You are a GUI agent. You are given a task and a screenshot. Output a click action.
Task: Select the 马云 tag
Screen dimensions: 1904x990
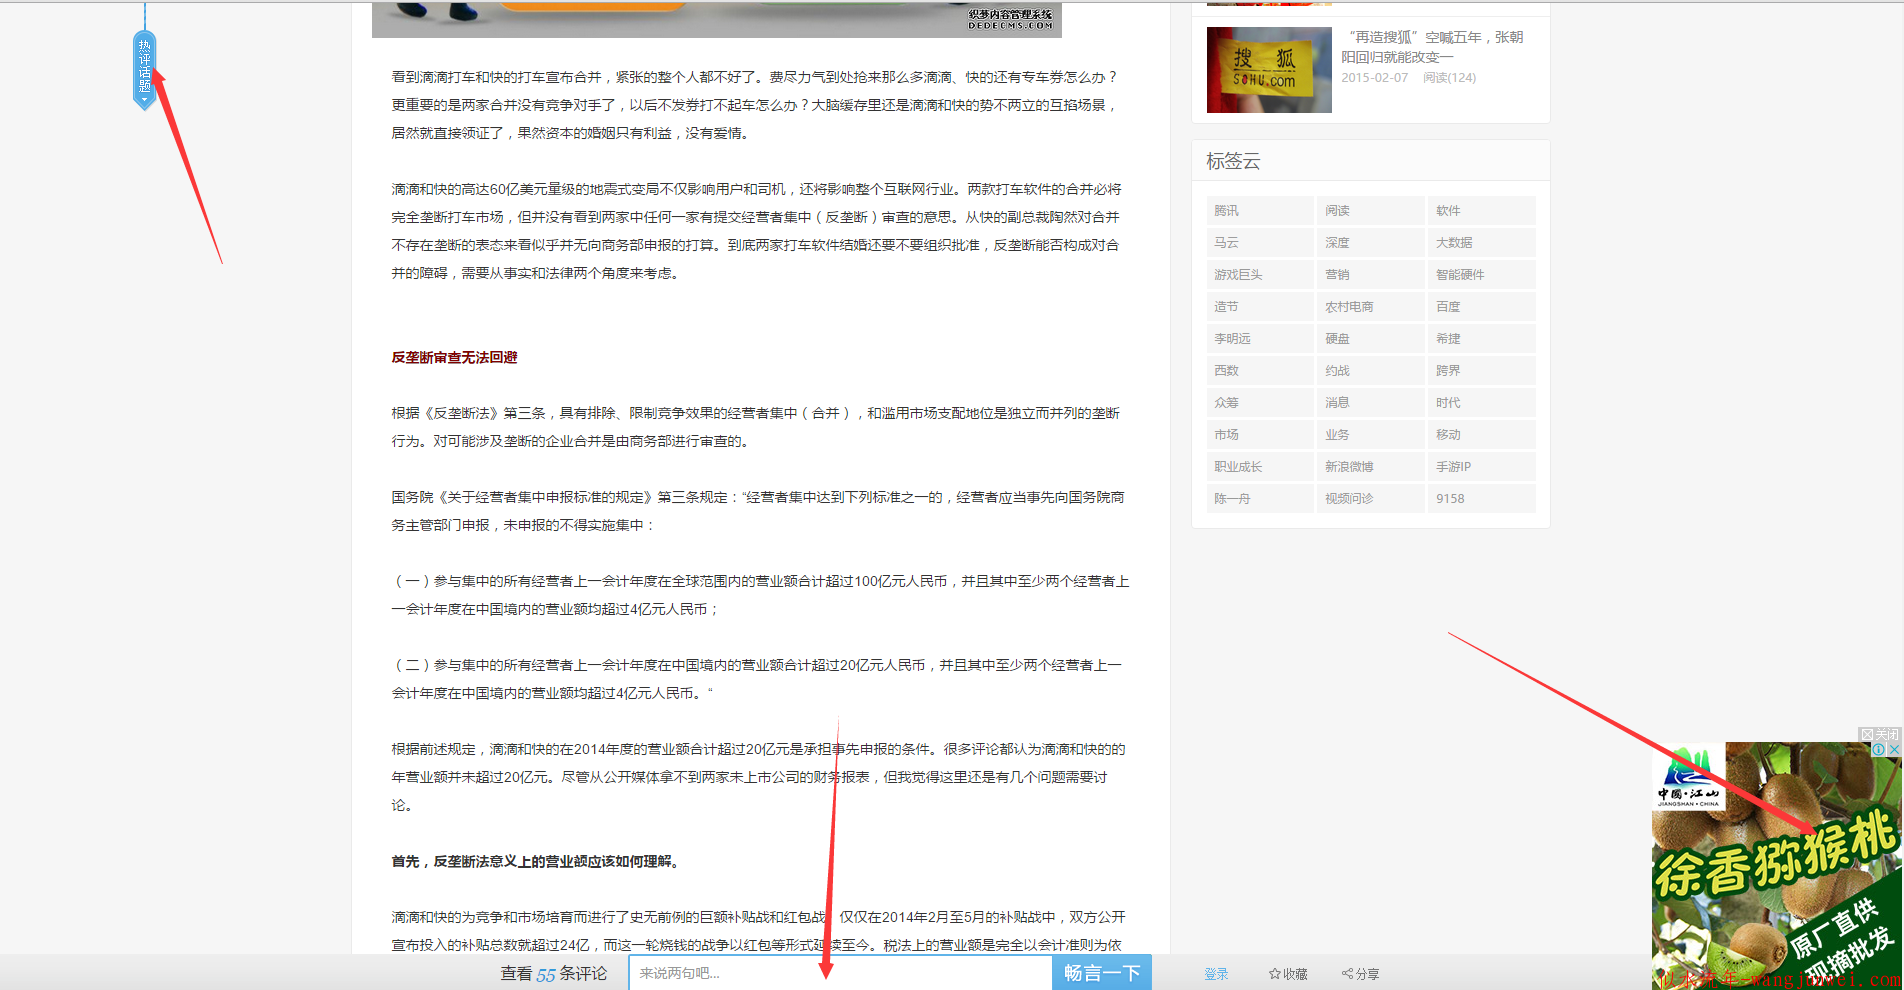click(x=1260, y=242)
